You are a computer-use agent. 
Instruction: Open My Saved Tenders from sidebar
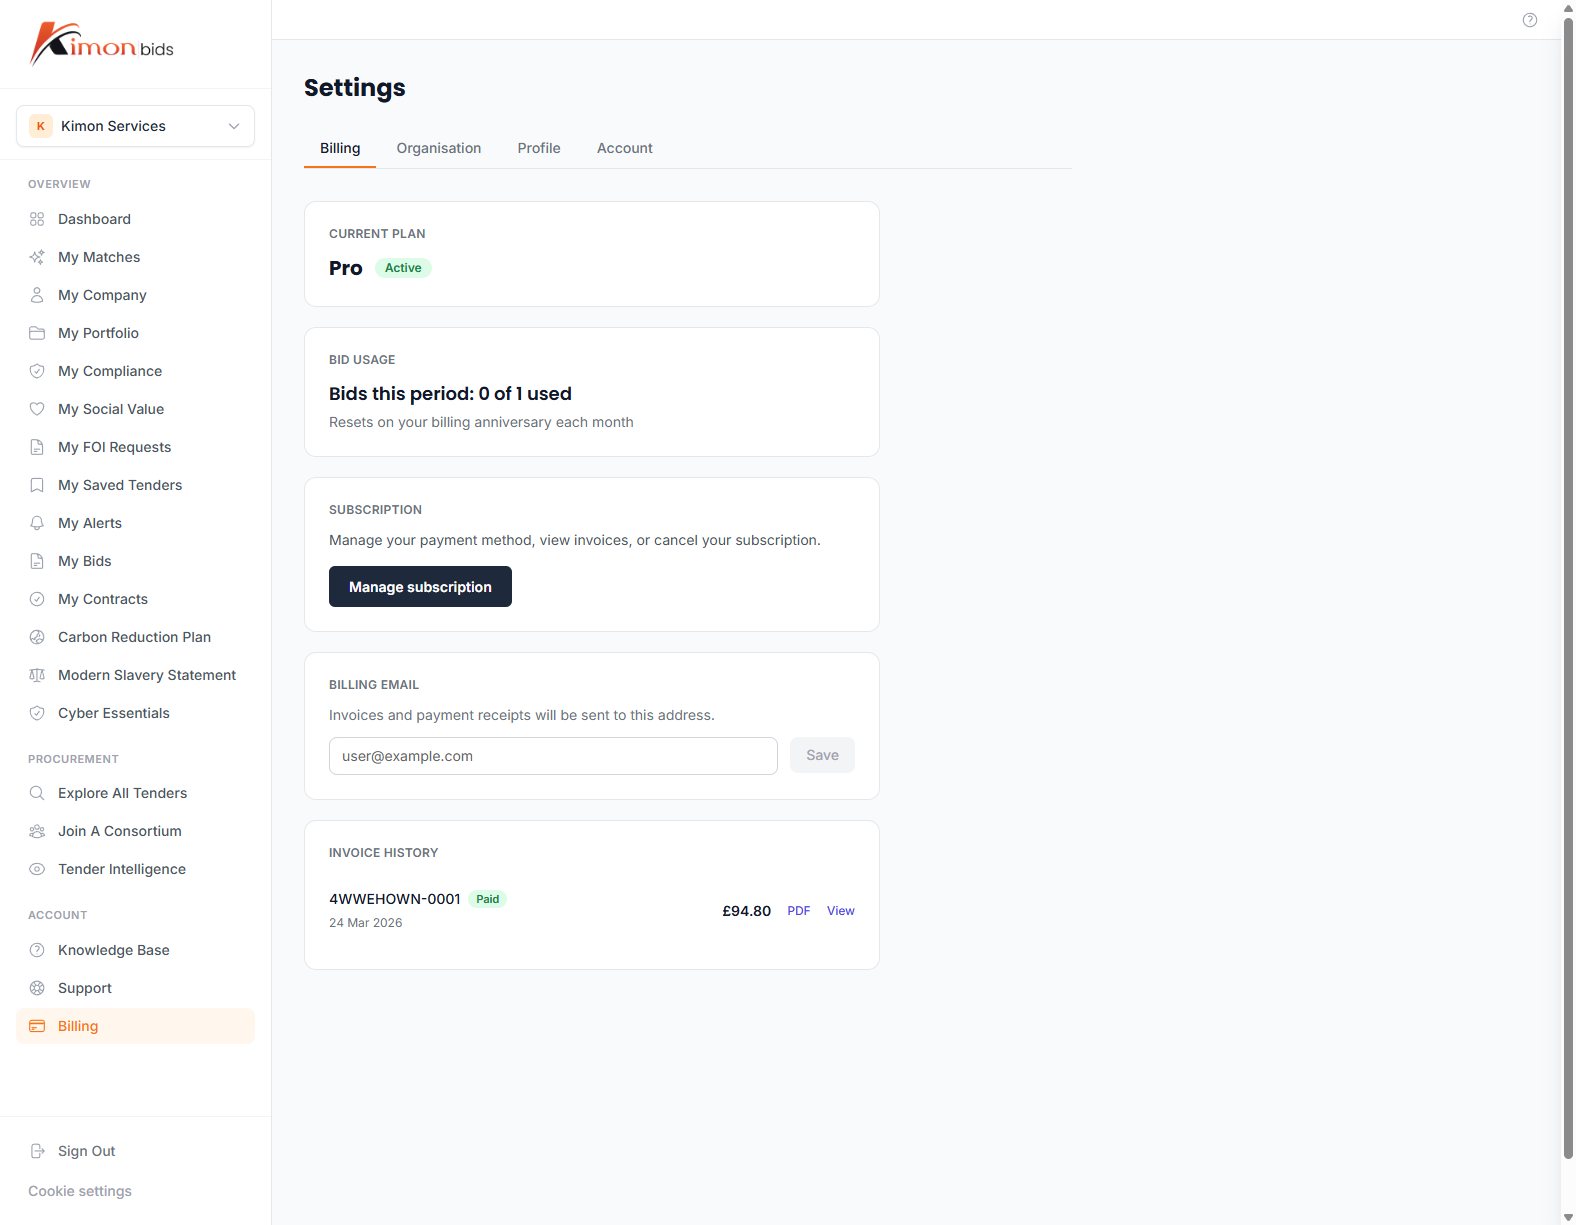pos(135,485)
